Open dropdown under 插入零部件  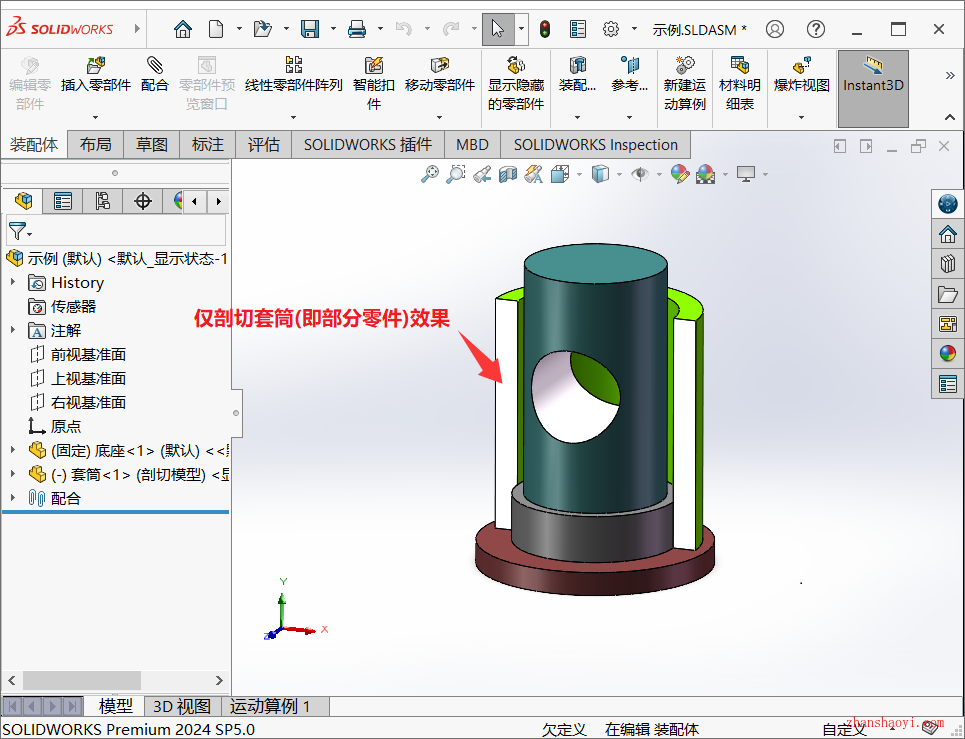tap(96, 117)
